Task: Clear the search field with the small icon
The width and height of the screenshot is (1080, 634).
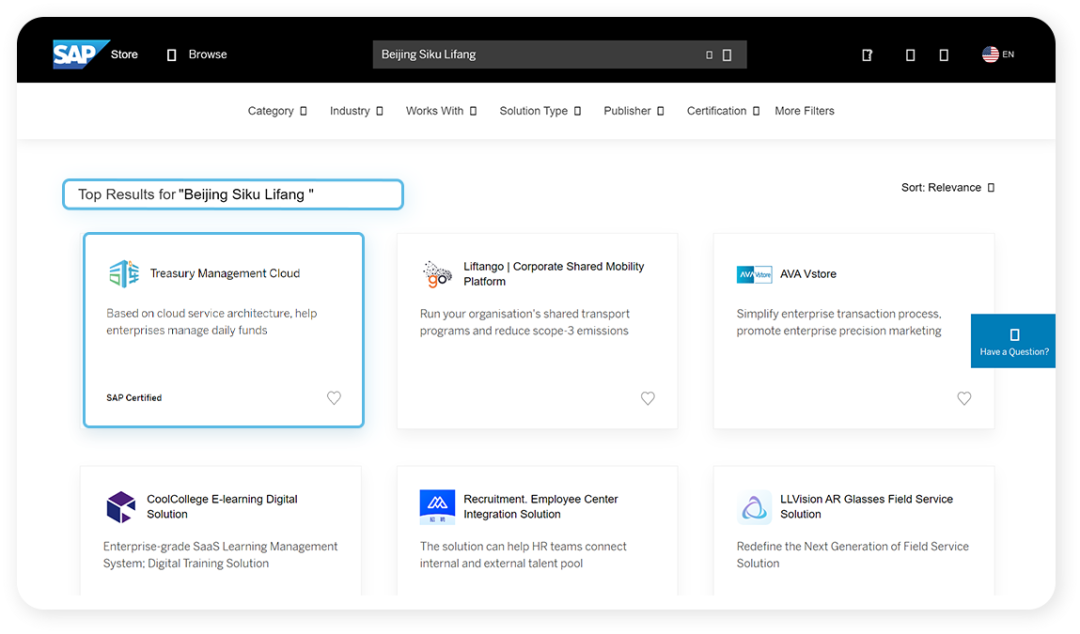Action: pyautogui.click(x=709, y=55)
